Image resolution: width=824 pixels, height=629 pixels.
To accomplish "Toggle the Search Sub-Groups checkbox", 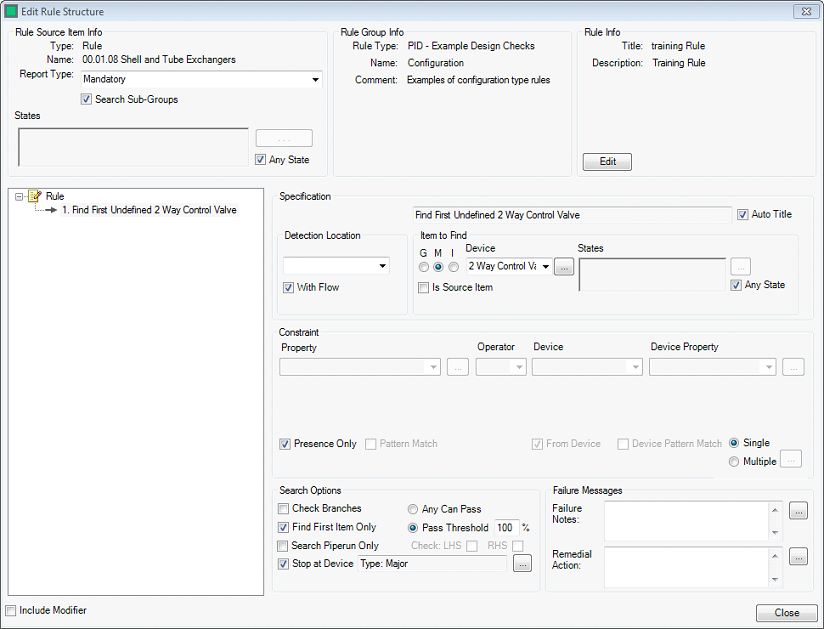I will click(87, 99).
